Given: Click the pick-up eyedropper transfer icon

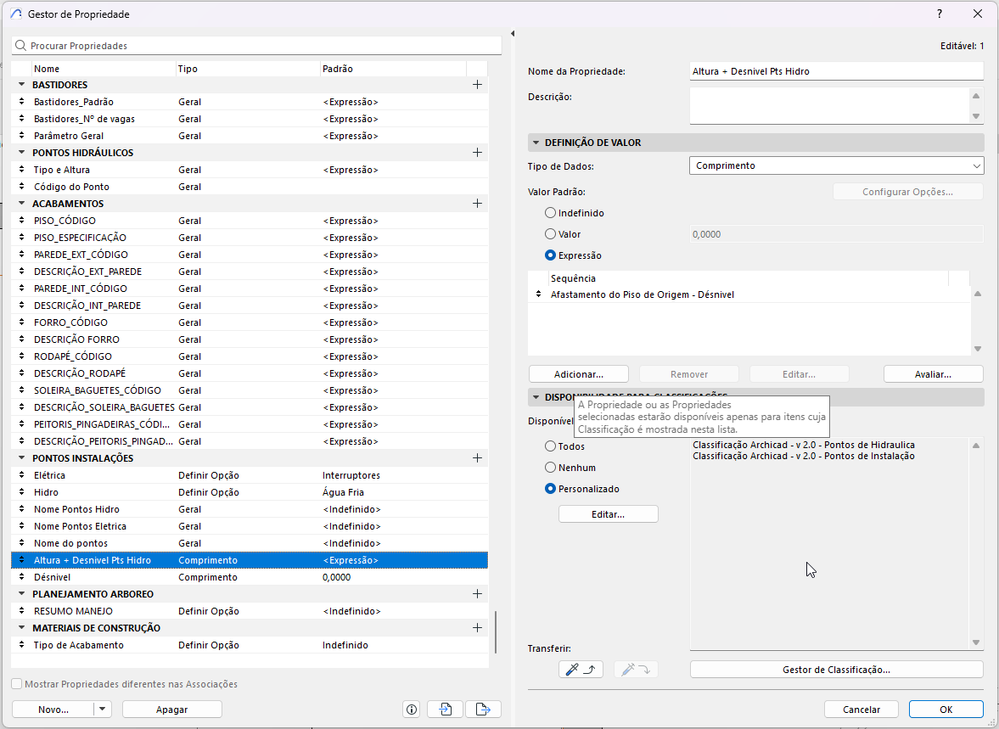Looking at the screenshot, I should [x=580, y=669].
